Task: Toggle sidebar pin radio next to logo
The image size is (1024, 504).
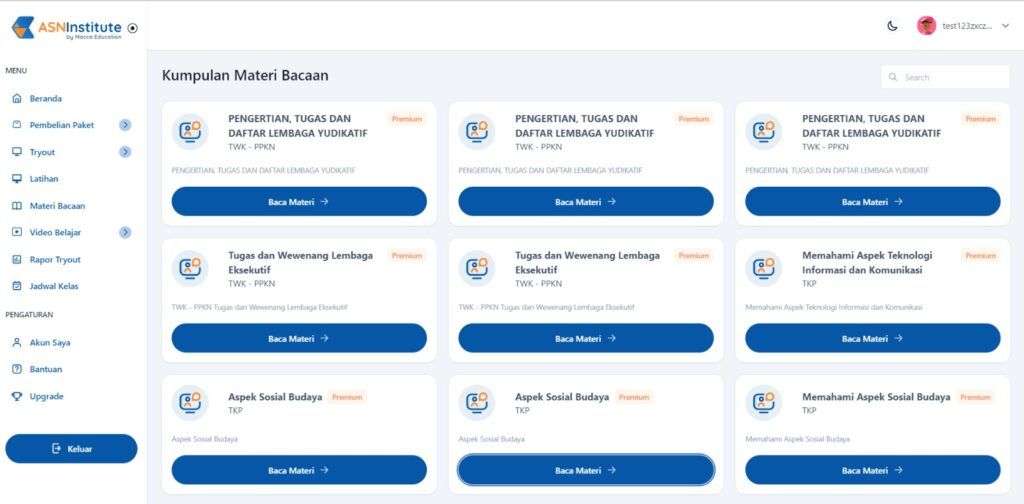Action: coord(134,28)
